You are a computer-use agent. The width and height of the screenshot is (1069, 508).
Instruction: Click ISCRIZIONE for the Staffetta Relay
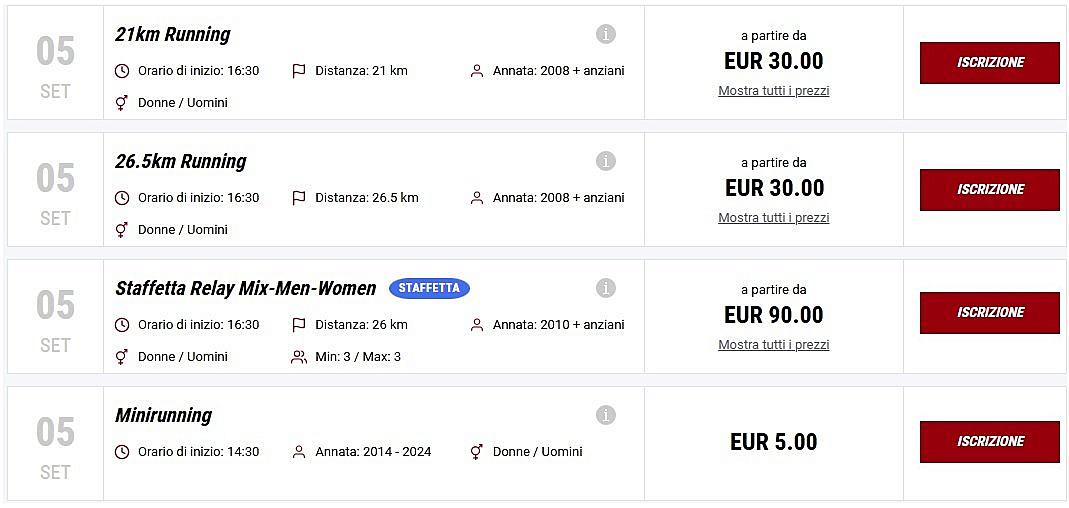pyautogui.click(x=989, y=313)
